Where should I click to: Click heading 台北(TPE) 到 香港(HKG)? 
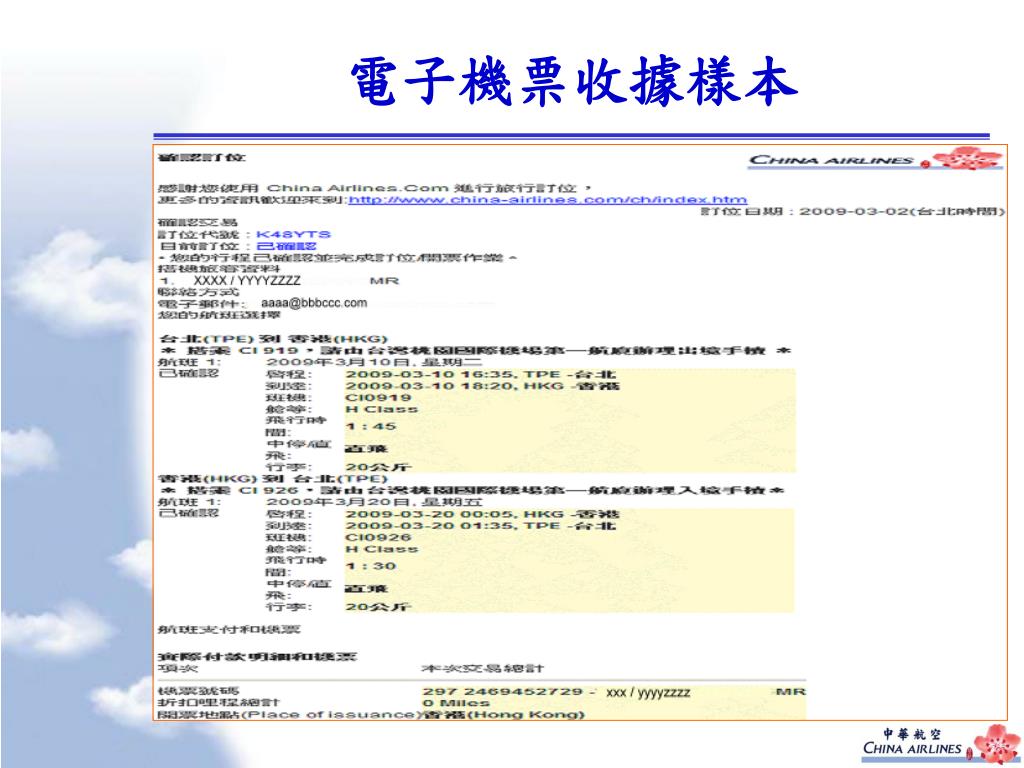point(273,339)
